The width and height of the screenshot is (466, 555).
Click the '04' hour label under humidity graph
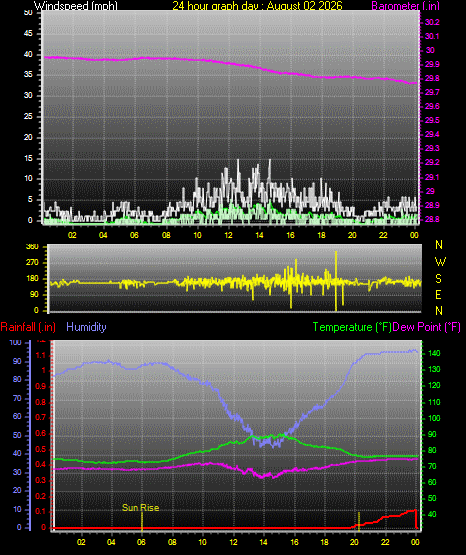(x=111, y=542)
